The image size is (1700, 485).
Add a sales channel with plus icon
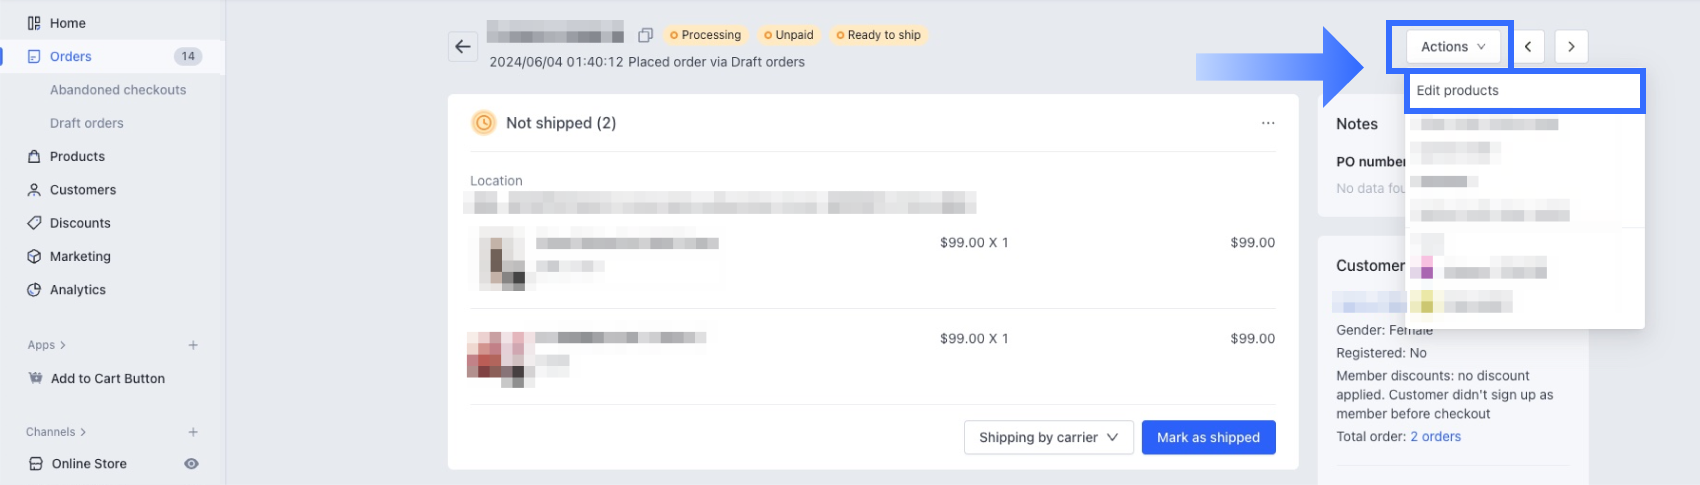(193, 432)
